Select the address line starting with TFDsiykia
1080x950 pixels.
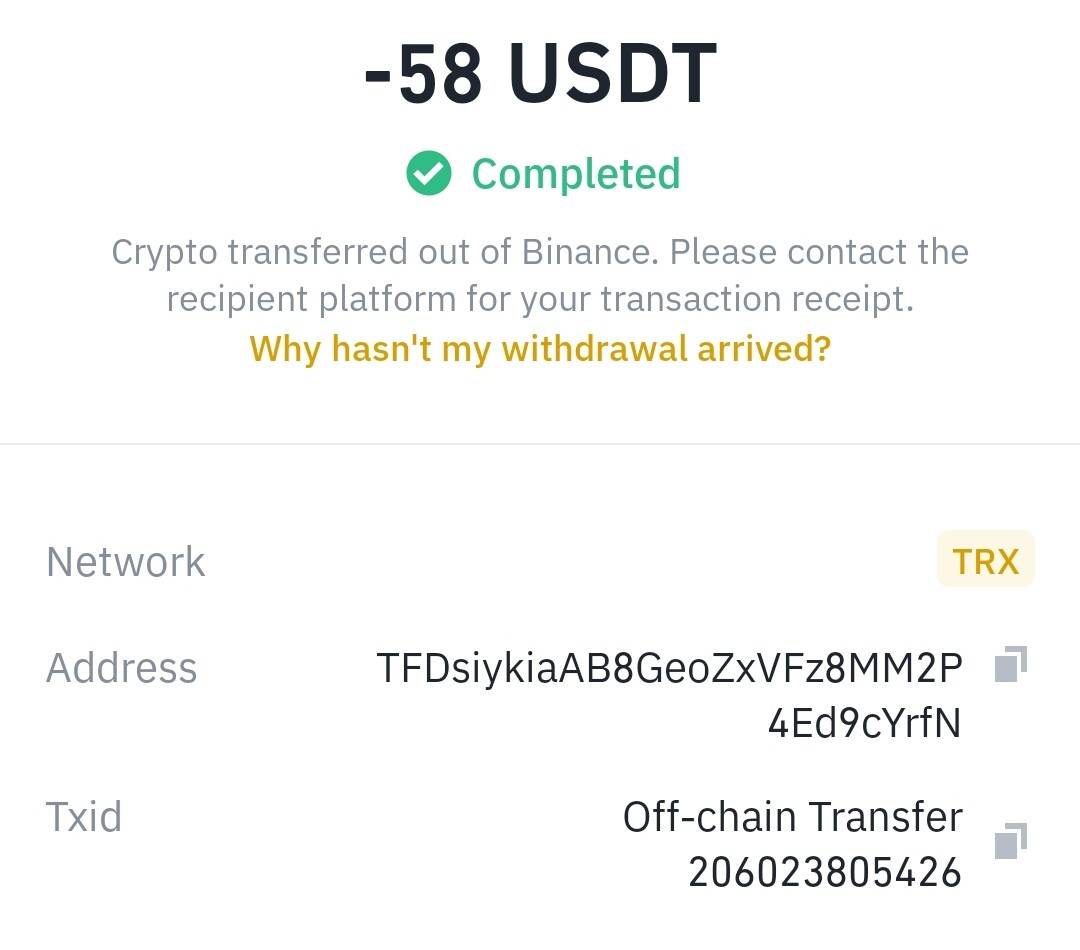[x=669, y=668]
